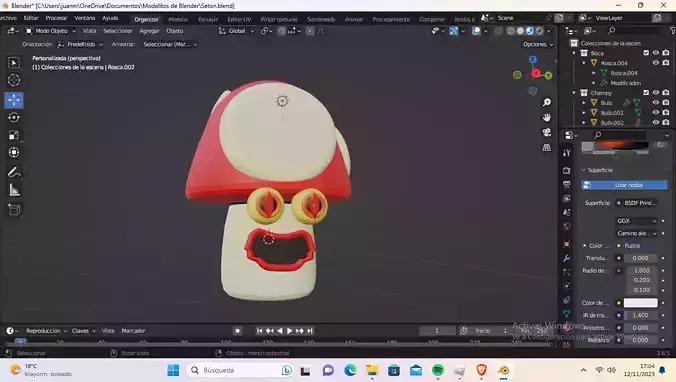Open the Procesar menu
The width and height of the screenshot is (676, 382).
(56, 18)
